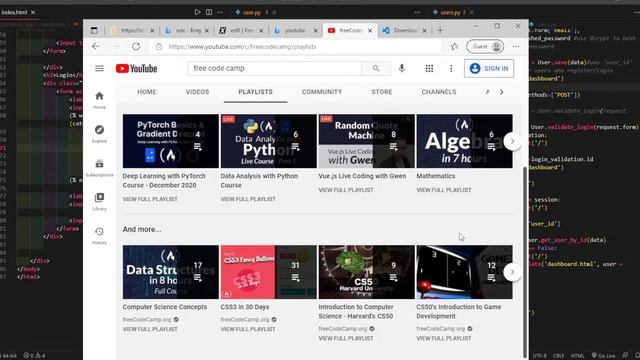640x360 pixels.
Task: Click Go Live in VS Code status bar
Action: [603, 356]
